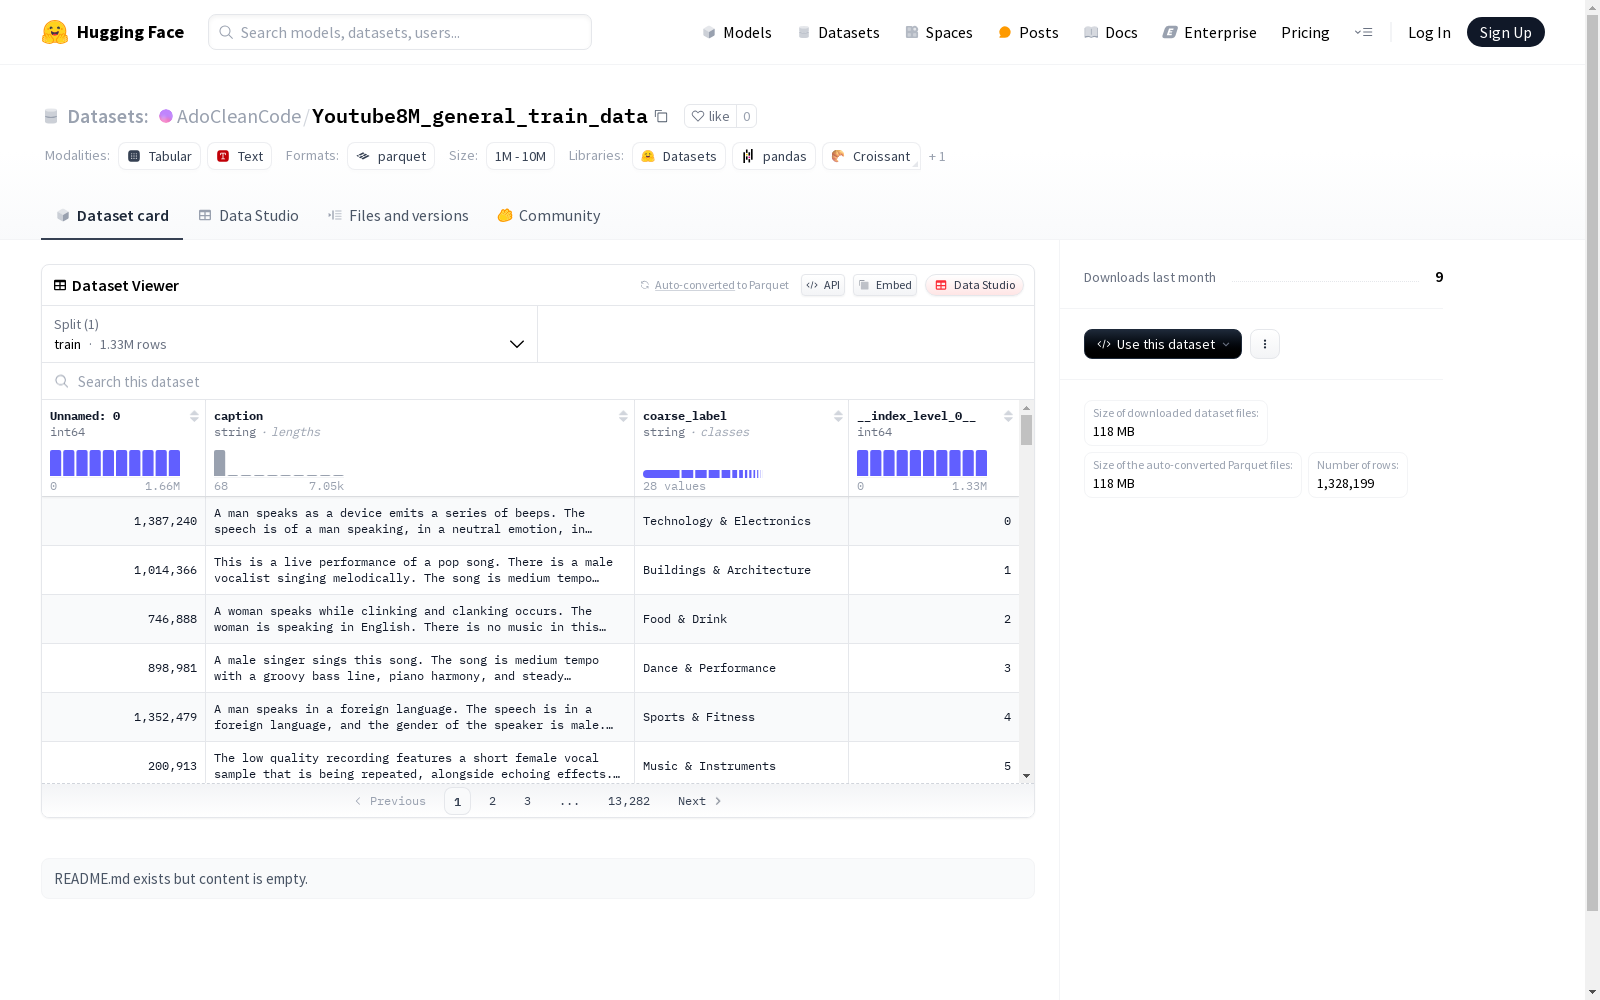This screenshot has width=1600, height=1000.
Task: Click the Unnamed: 0 histogram bars
Action: coord(115,462)
